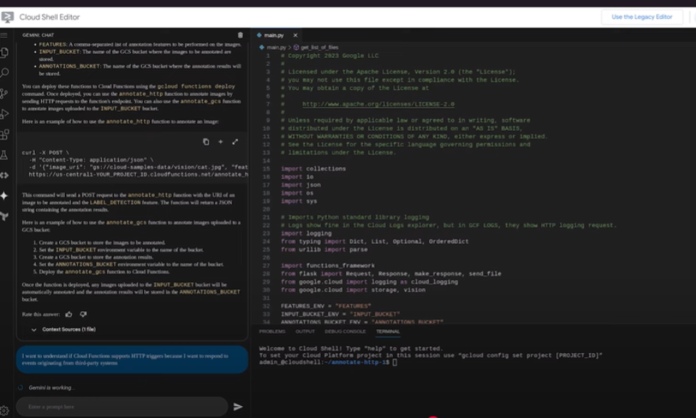Screen dimensions: 696x418
Task: Click the from google.cloud import storage line
Action: [x=353, y=290]
